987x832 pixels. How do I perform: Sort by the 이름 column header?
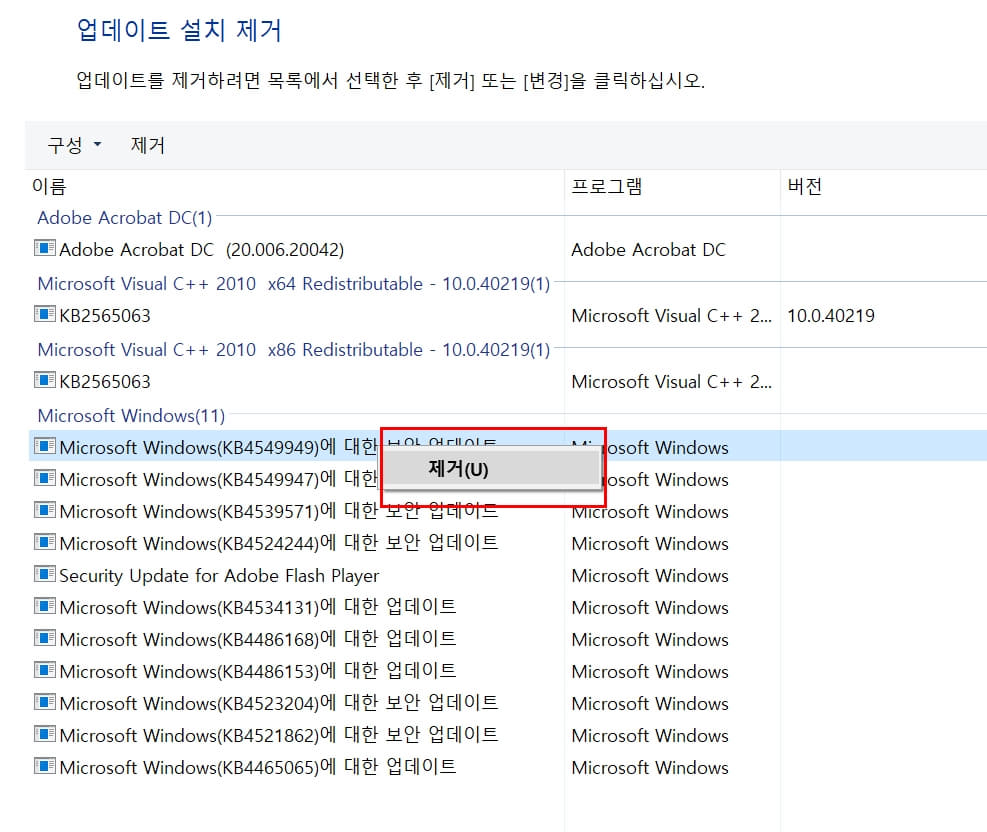(49, 186)
